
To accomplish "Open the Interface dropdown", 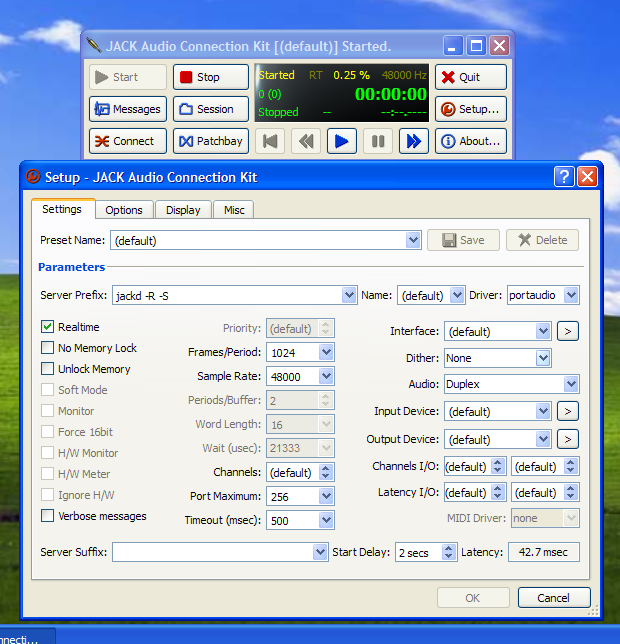I will point(543,331).
